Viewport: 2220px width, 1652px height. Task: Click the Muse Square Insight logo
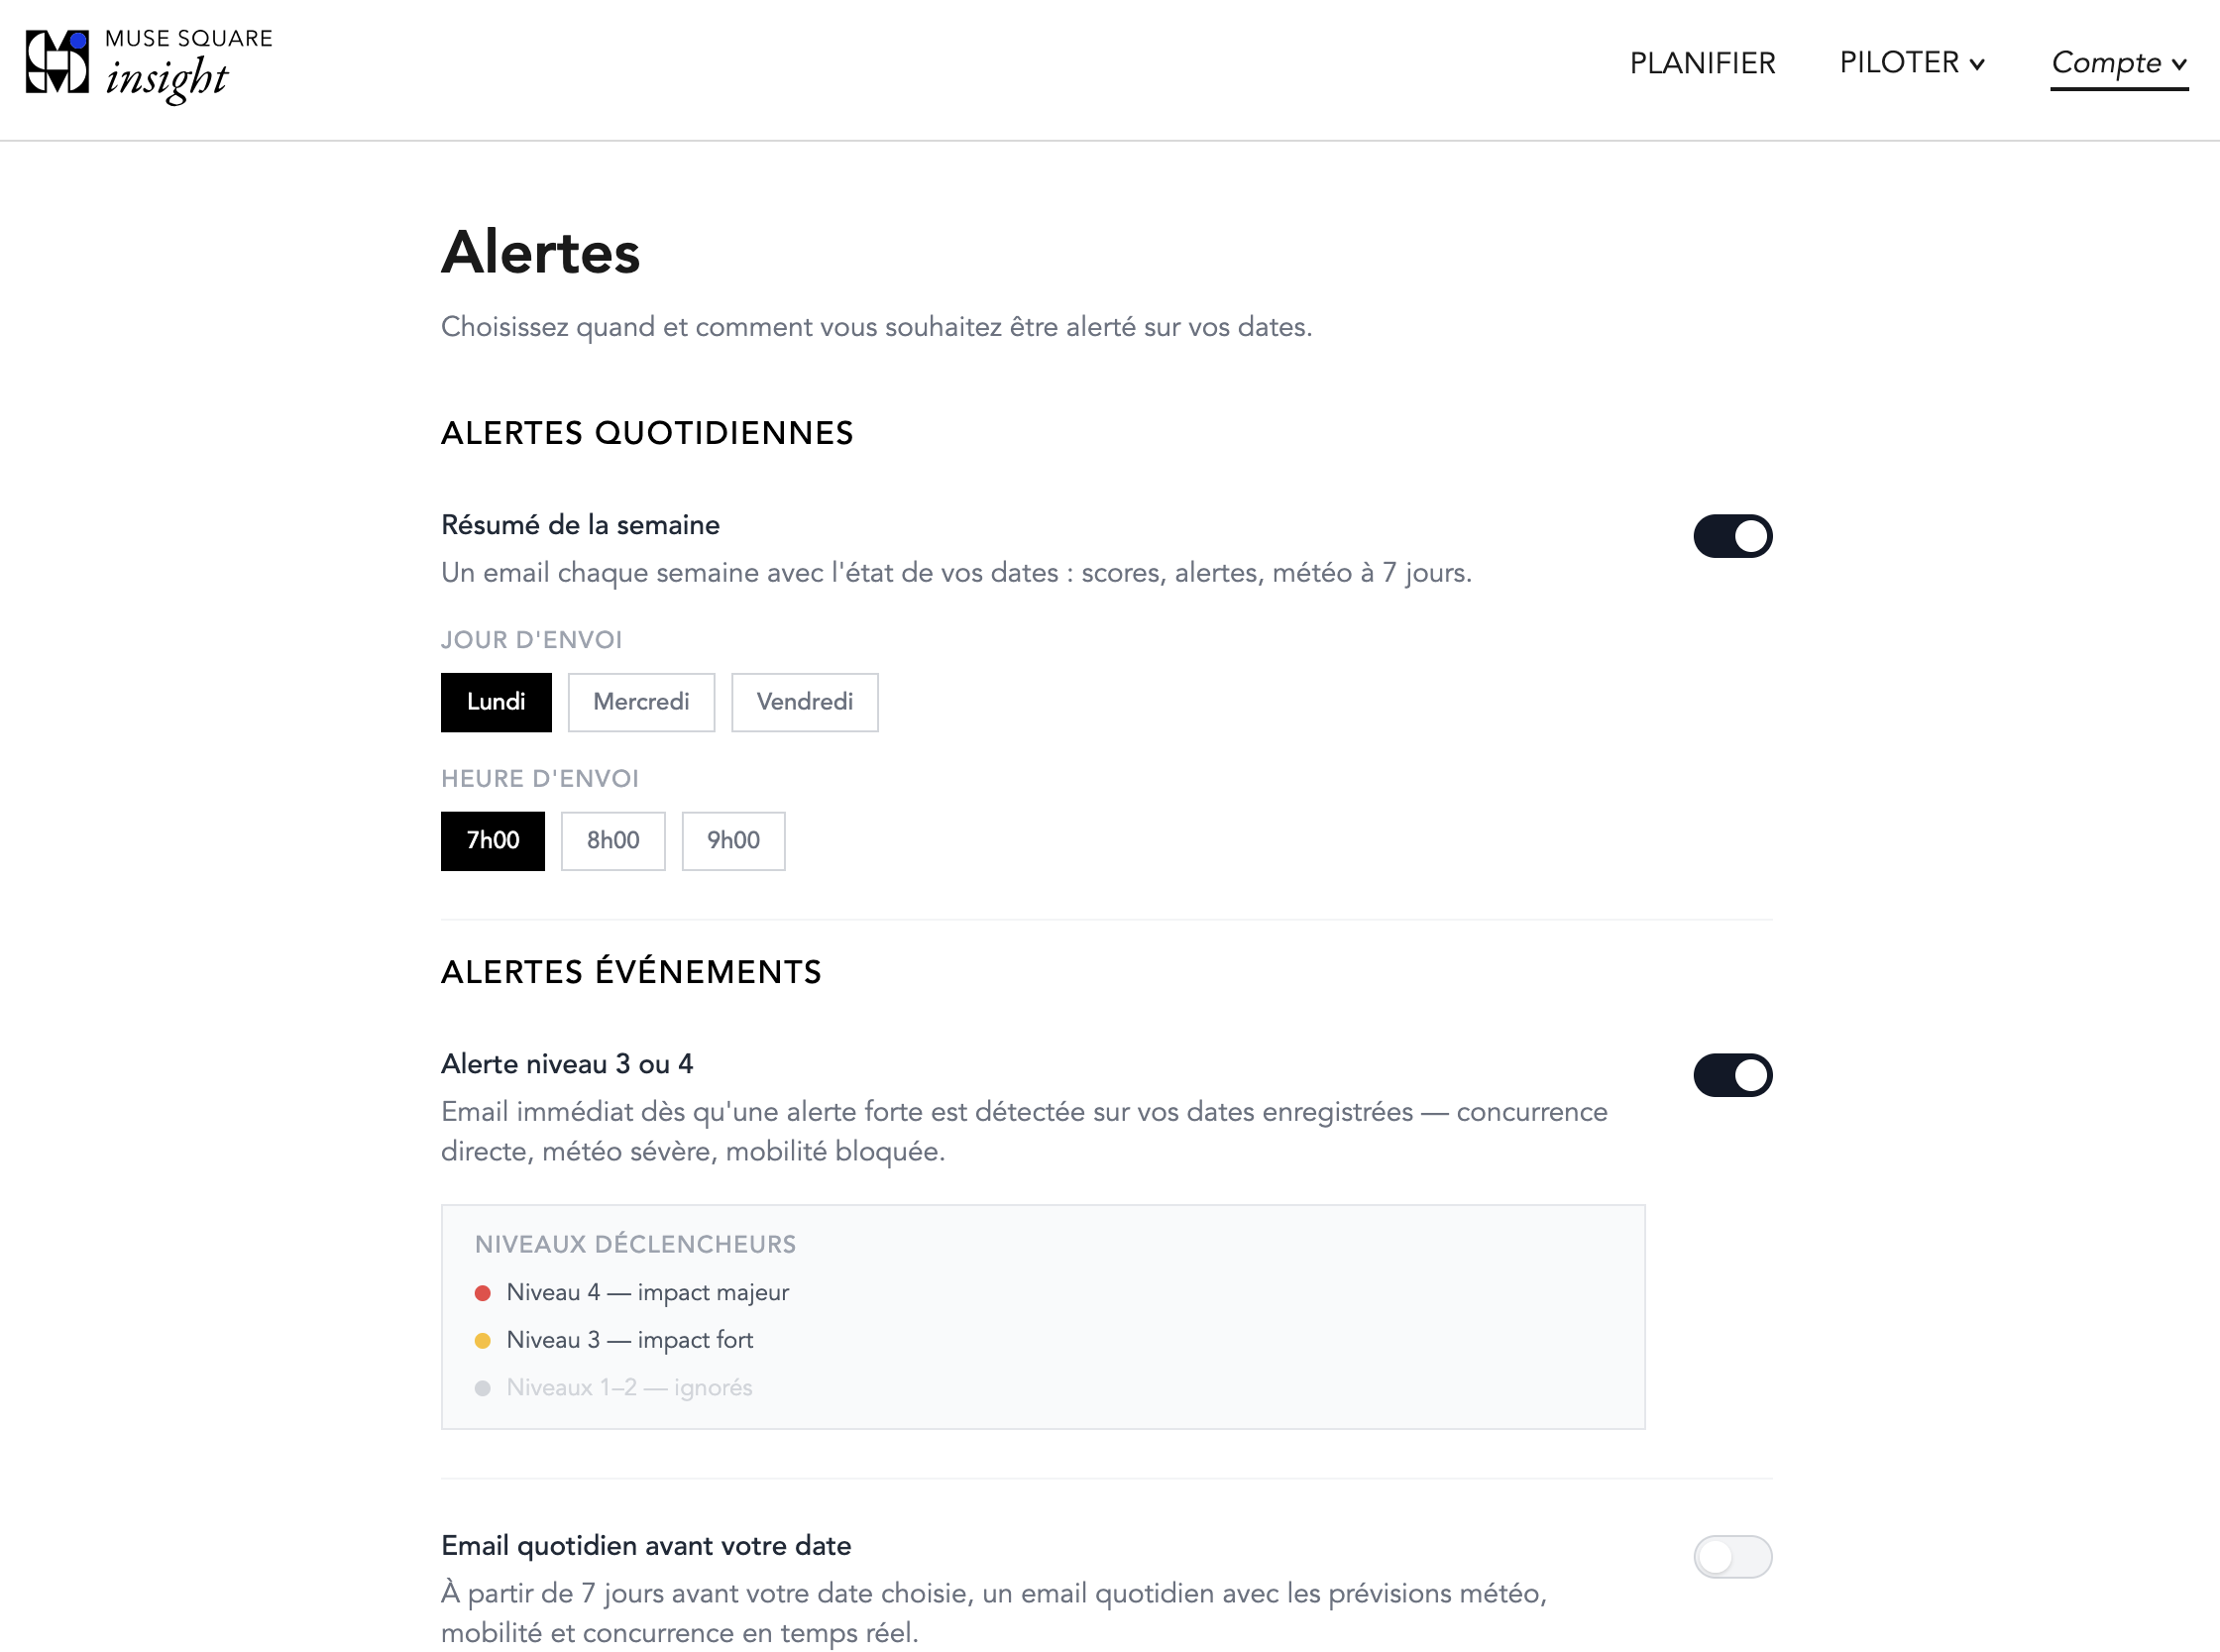click(148, 67)
